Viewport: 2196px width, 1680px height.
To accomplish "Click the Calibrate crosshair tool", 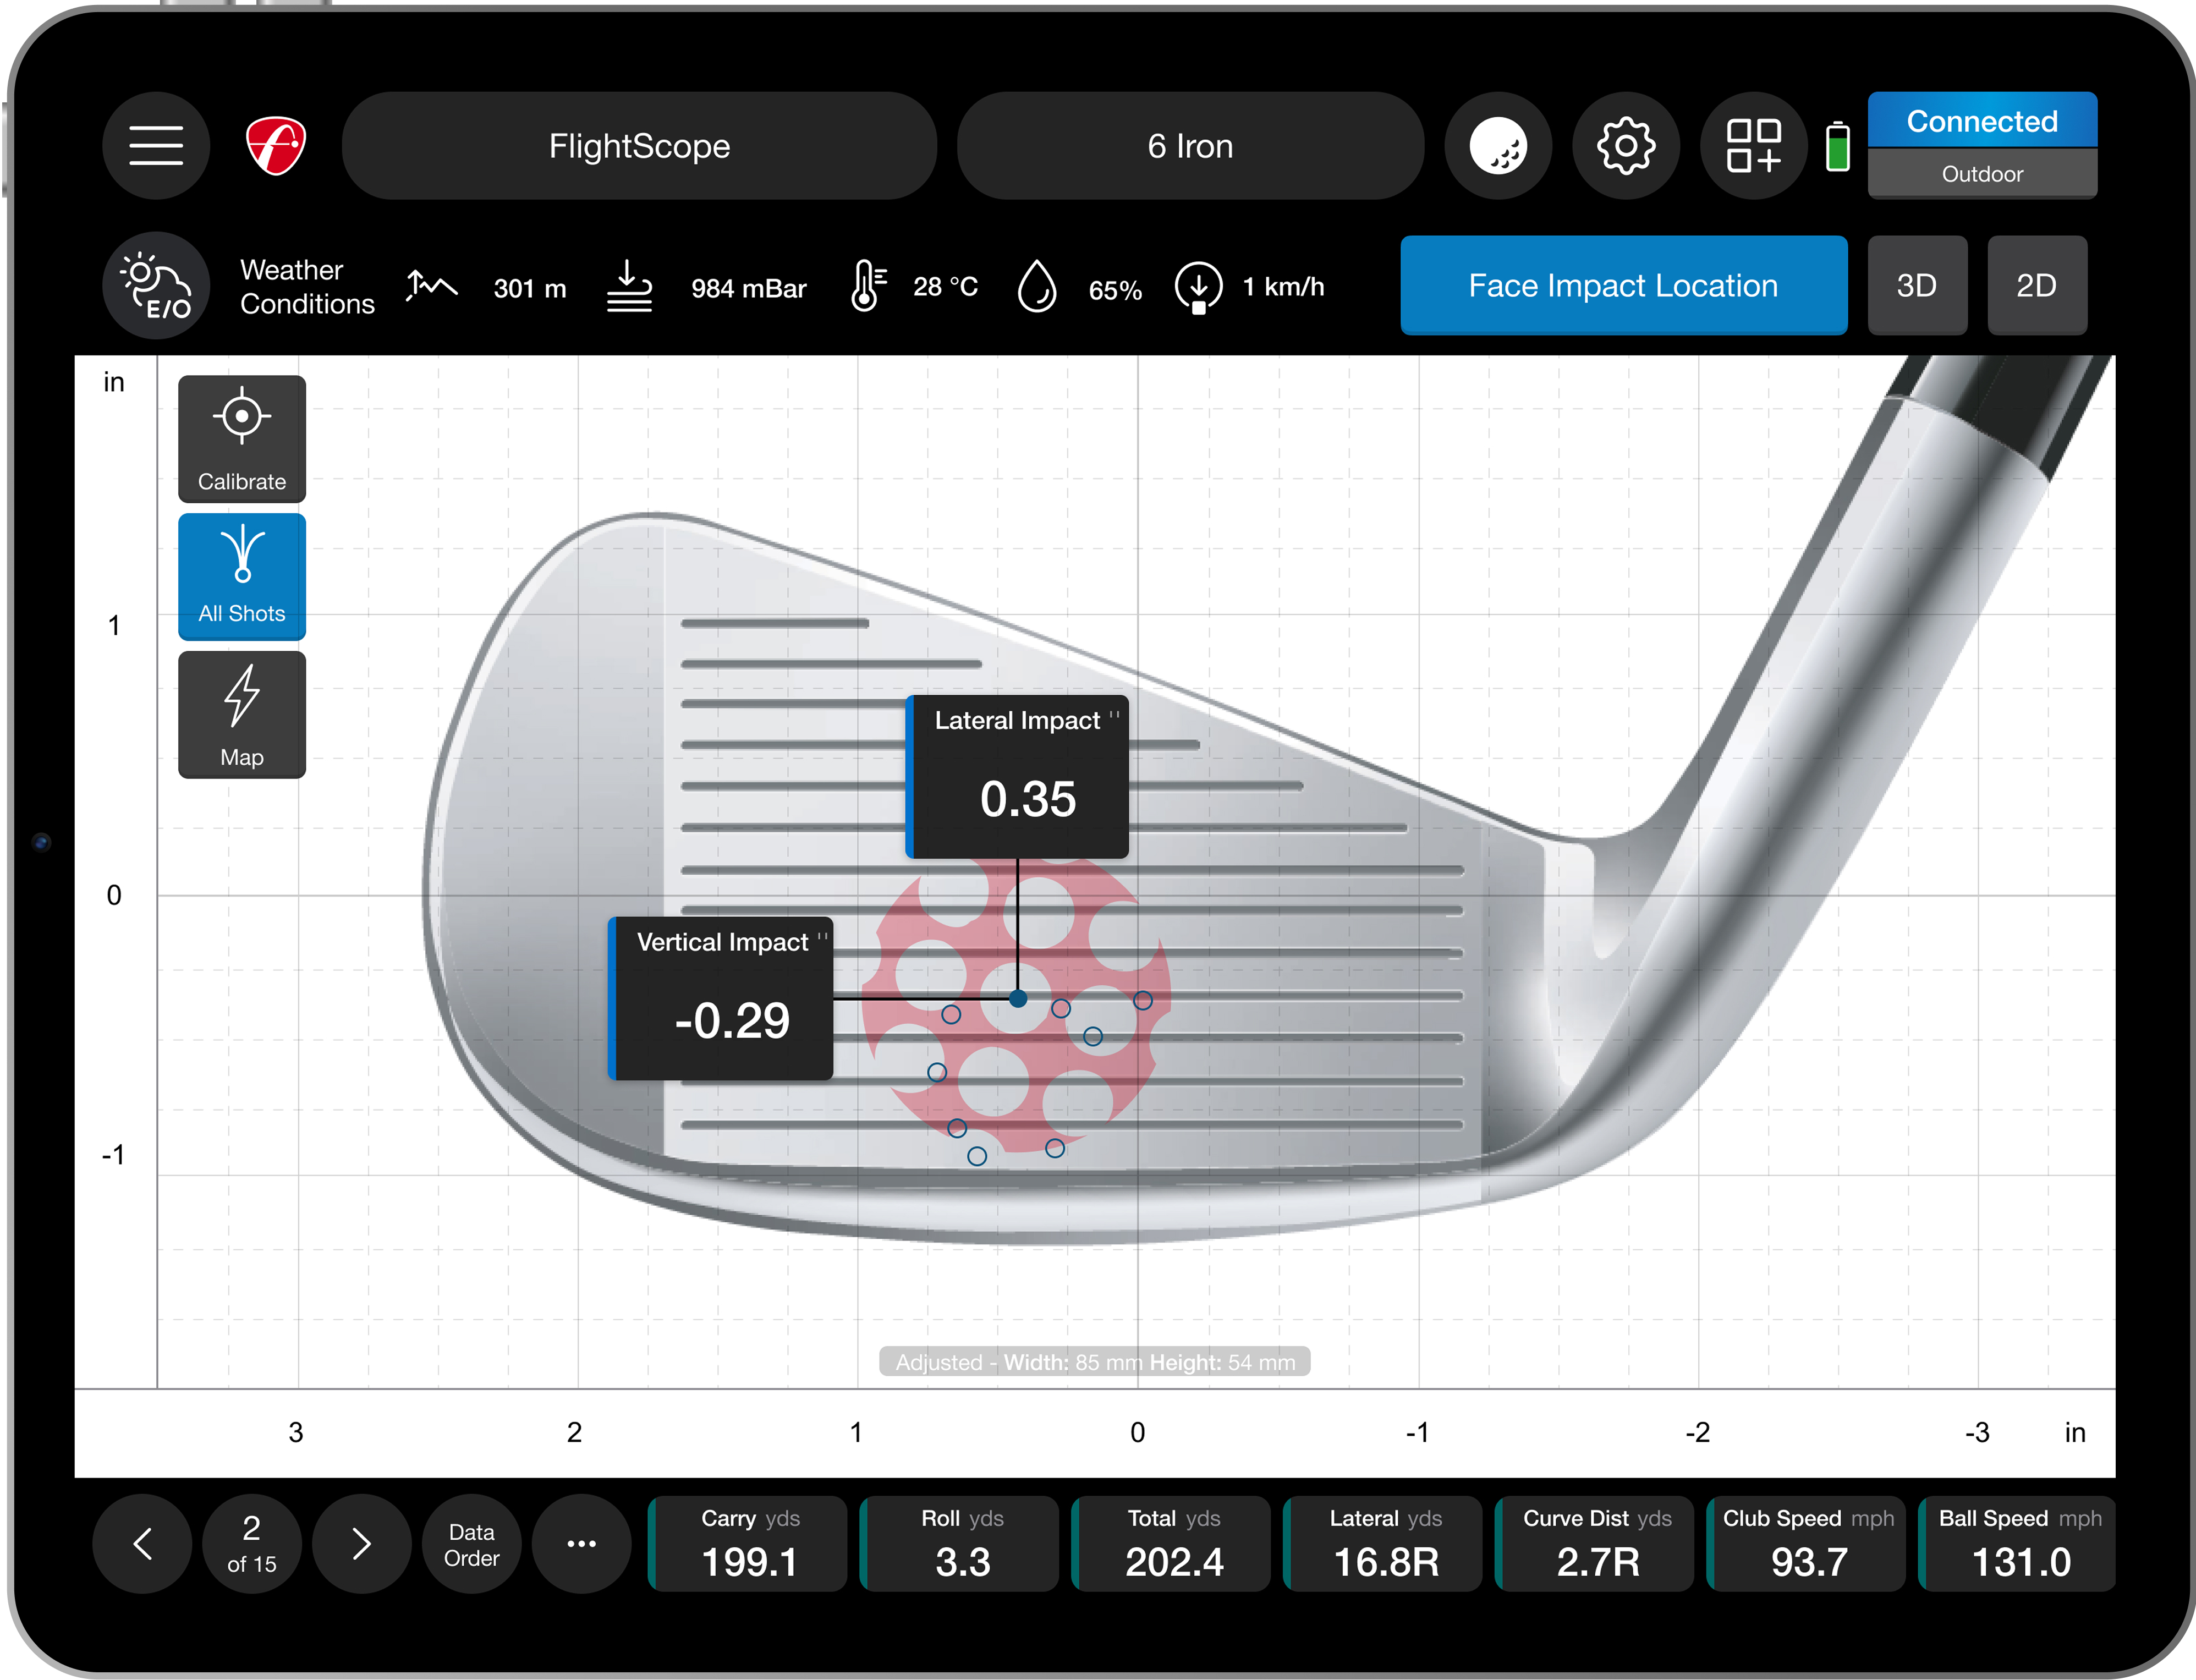I will [241, 438].
